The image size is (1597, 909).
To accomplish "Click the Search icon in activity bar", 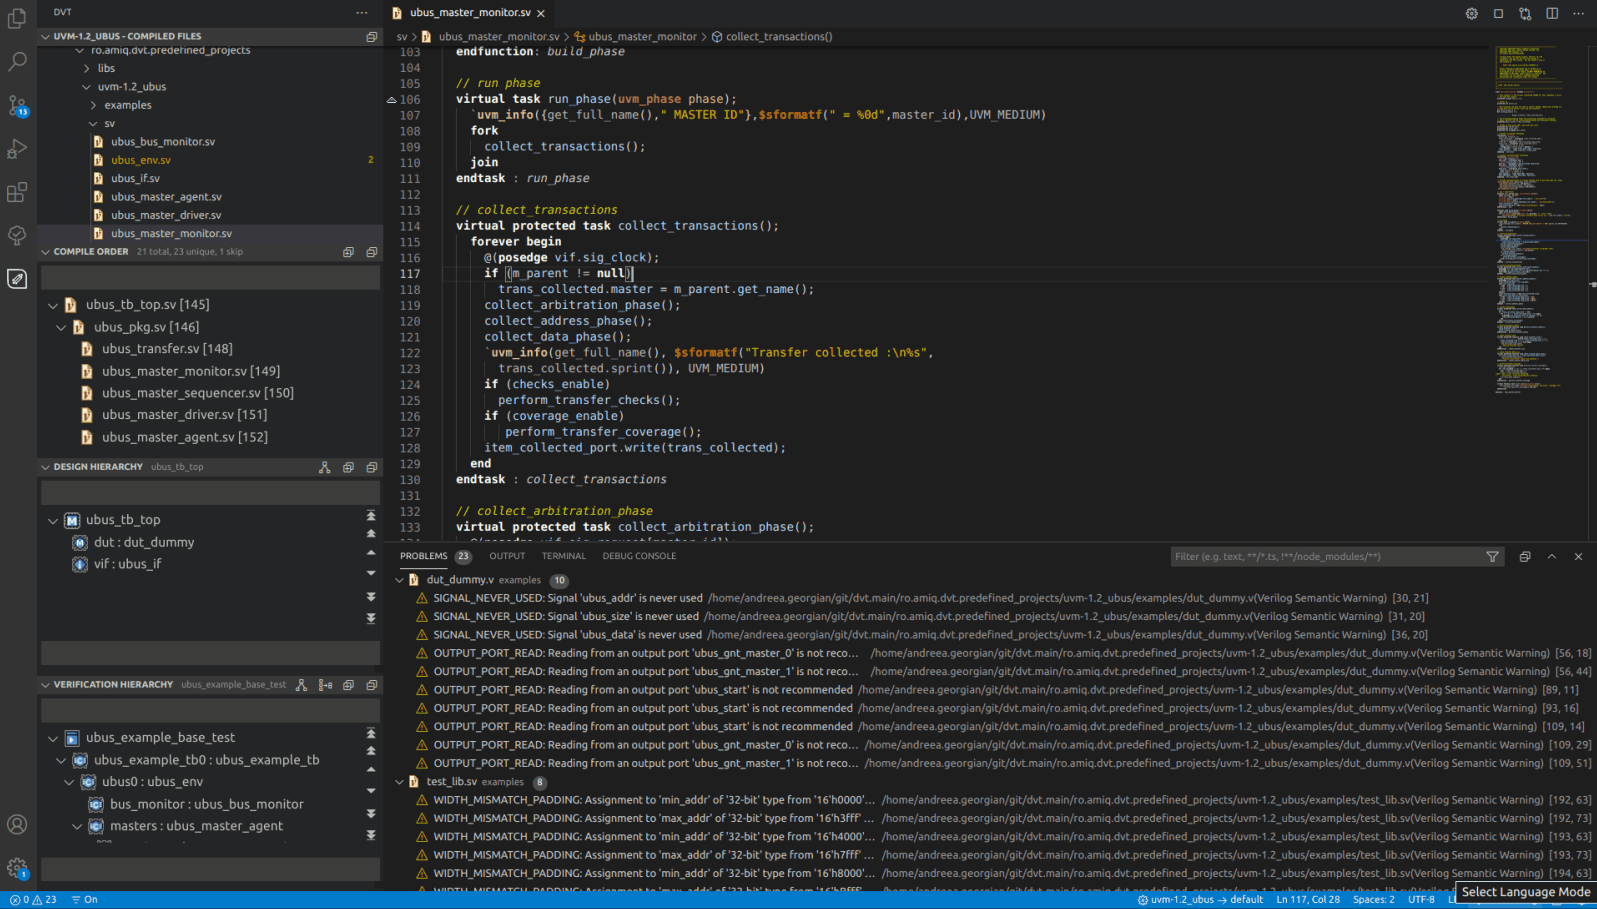I will pos(17,62).
